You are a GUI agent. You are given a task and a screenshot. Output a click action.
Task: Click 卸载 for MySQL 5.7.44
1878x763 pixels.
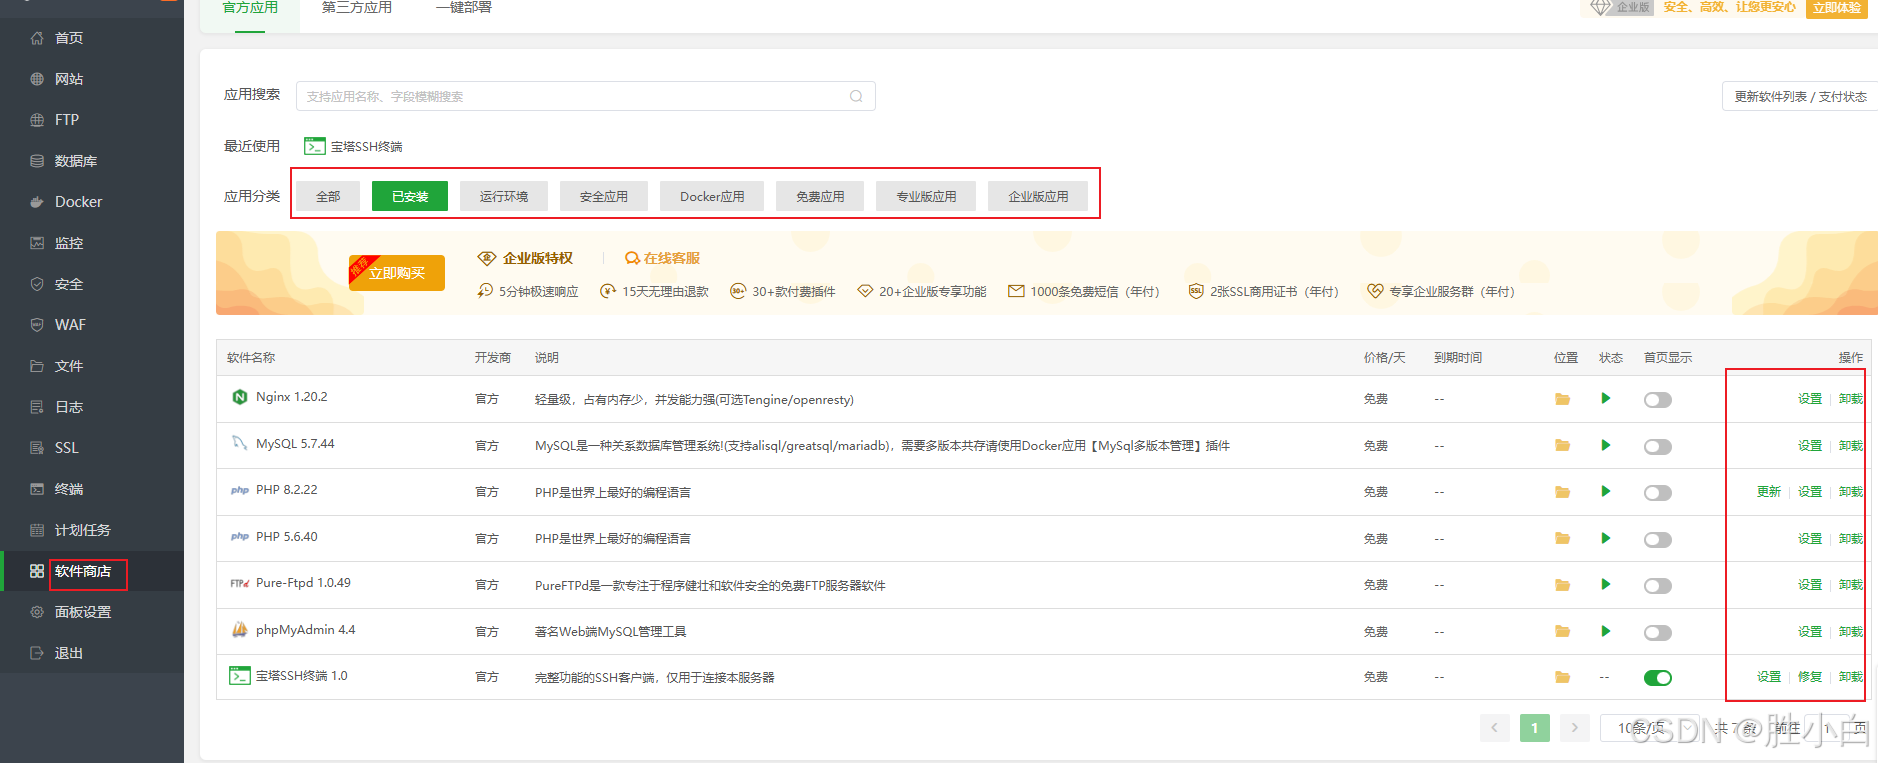(x=1851, y=445)
